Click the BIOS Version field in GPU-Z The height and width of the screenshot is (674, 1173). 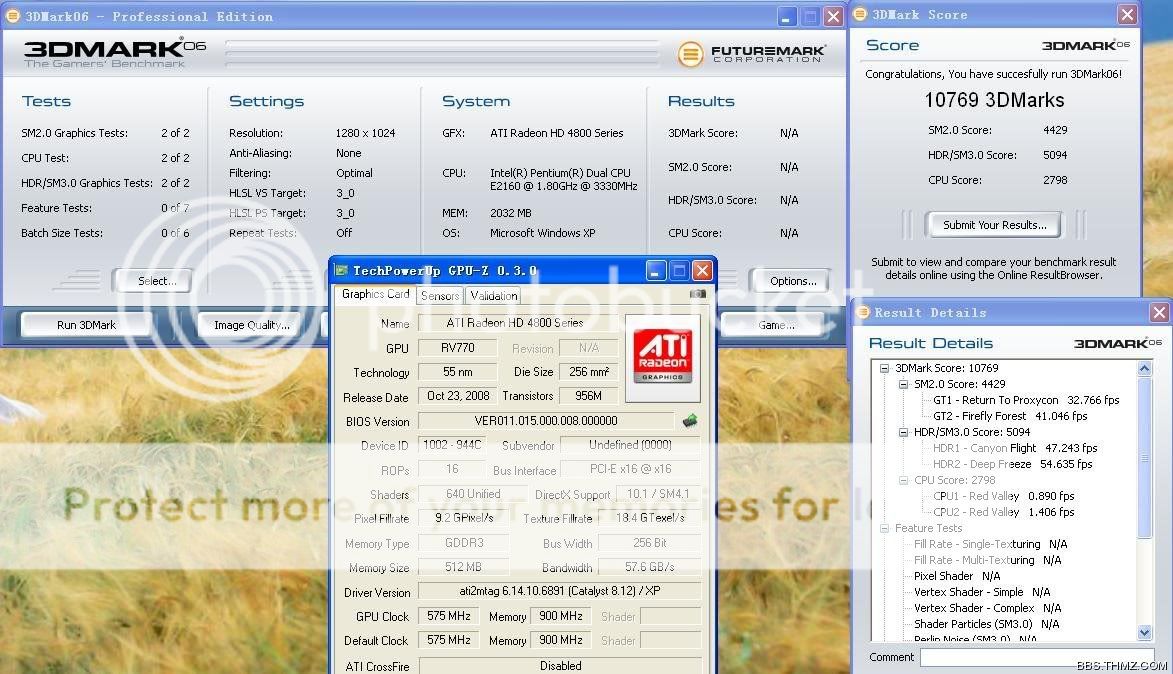[x=546, y=421]
